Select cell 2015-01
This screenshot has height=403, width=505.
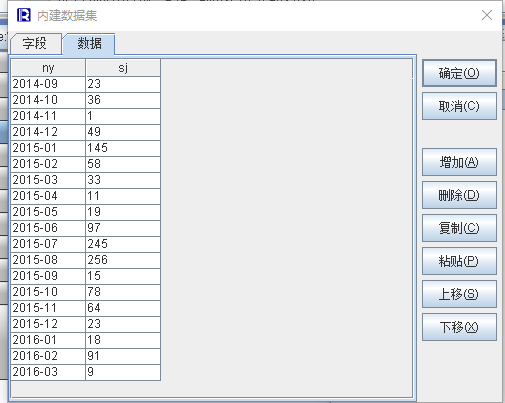coord(48,148)
